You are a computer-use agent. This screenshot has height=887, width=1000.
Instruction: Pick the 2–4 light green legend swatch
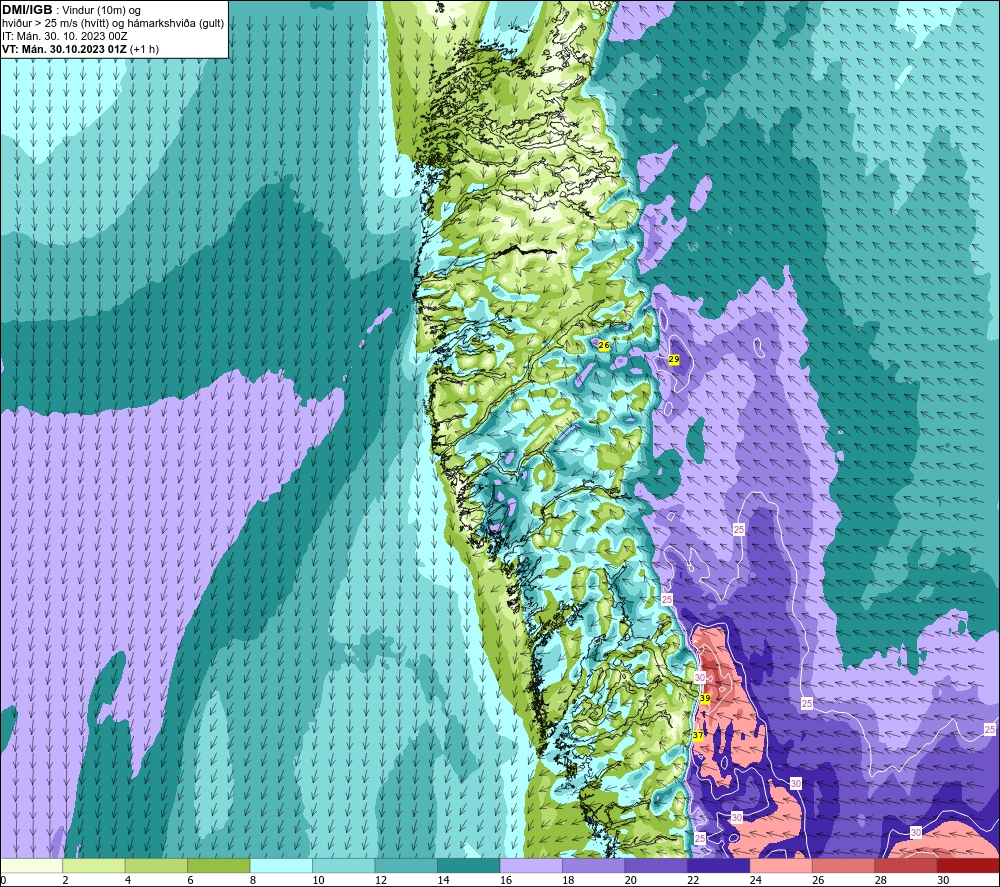(94, 865)
